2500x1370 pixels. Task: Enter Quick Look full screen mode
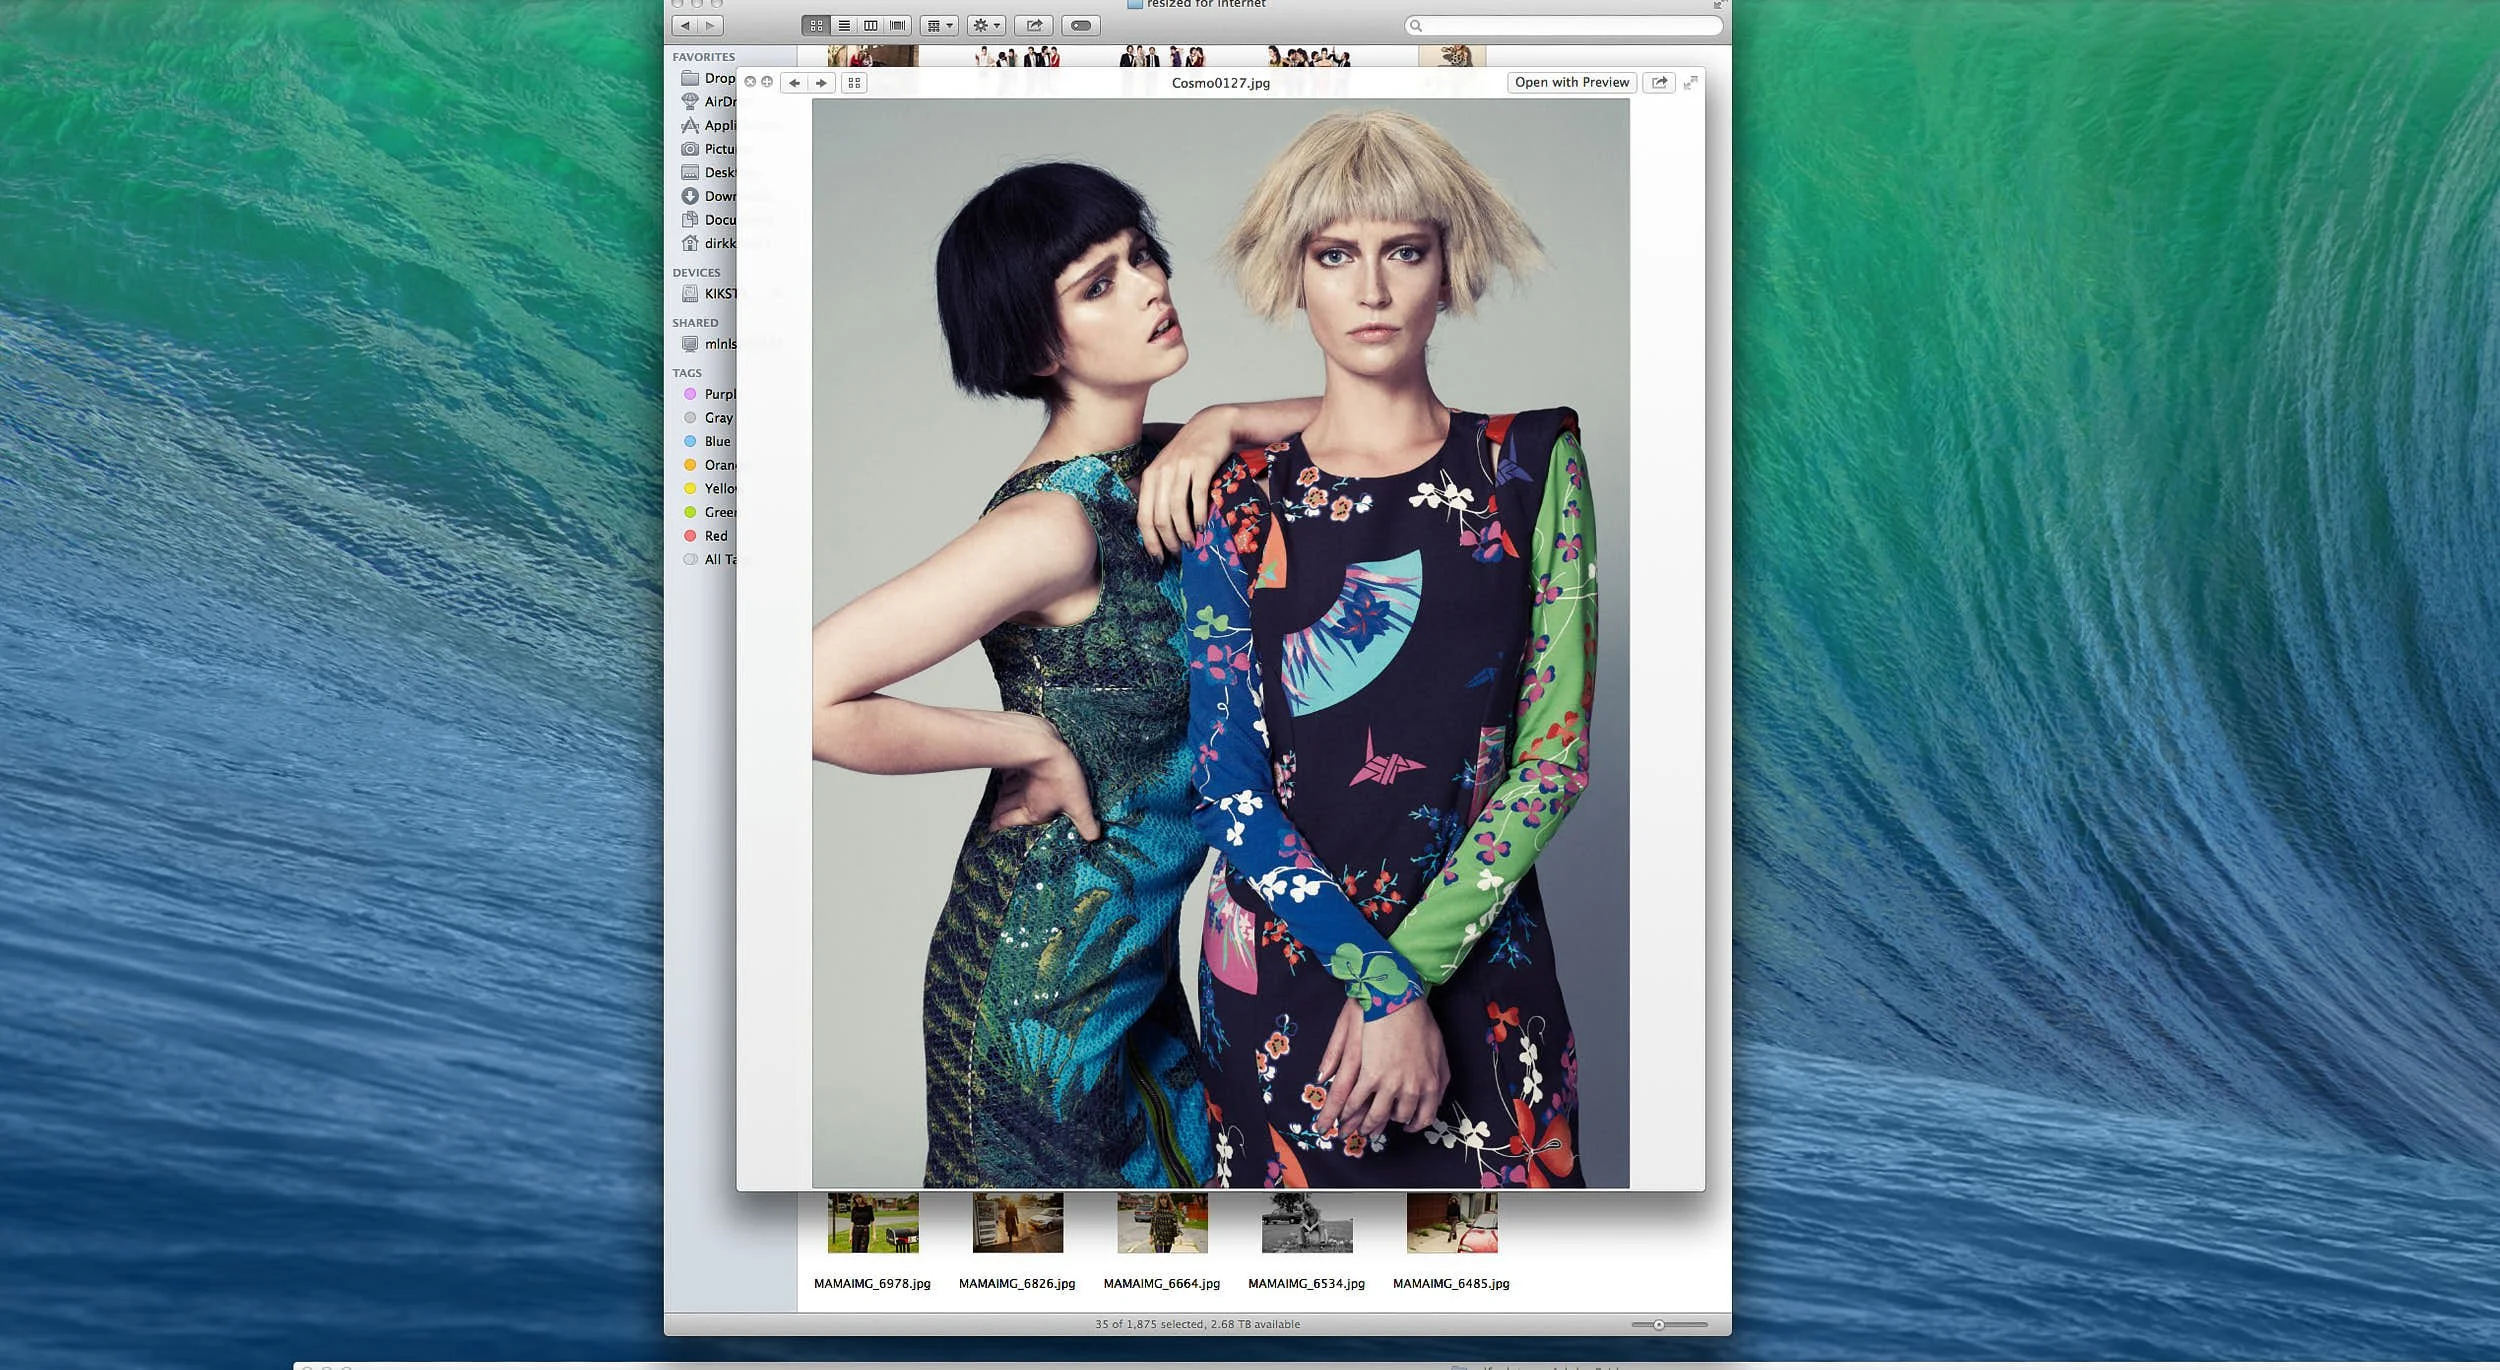[x=1690, y=83]
